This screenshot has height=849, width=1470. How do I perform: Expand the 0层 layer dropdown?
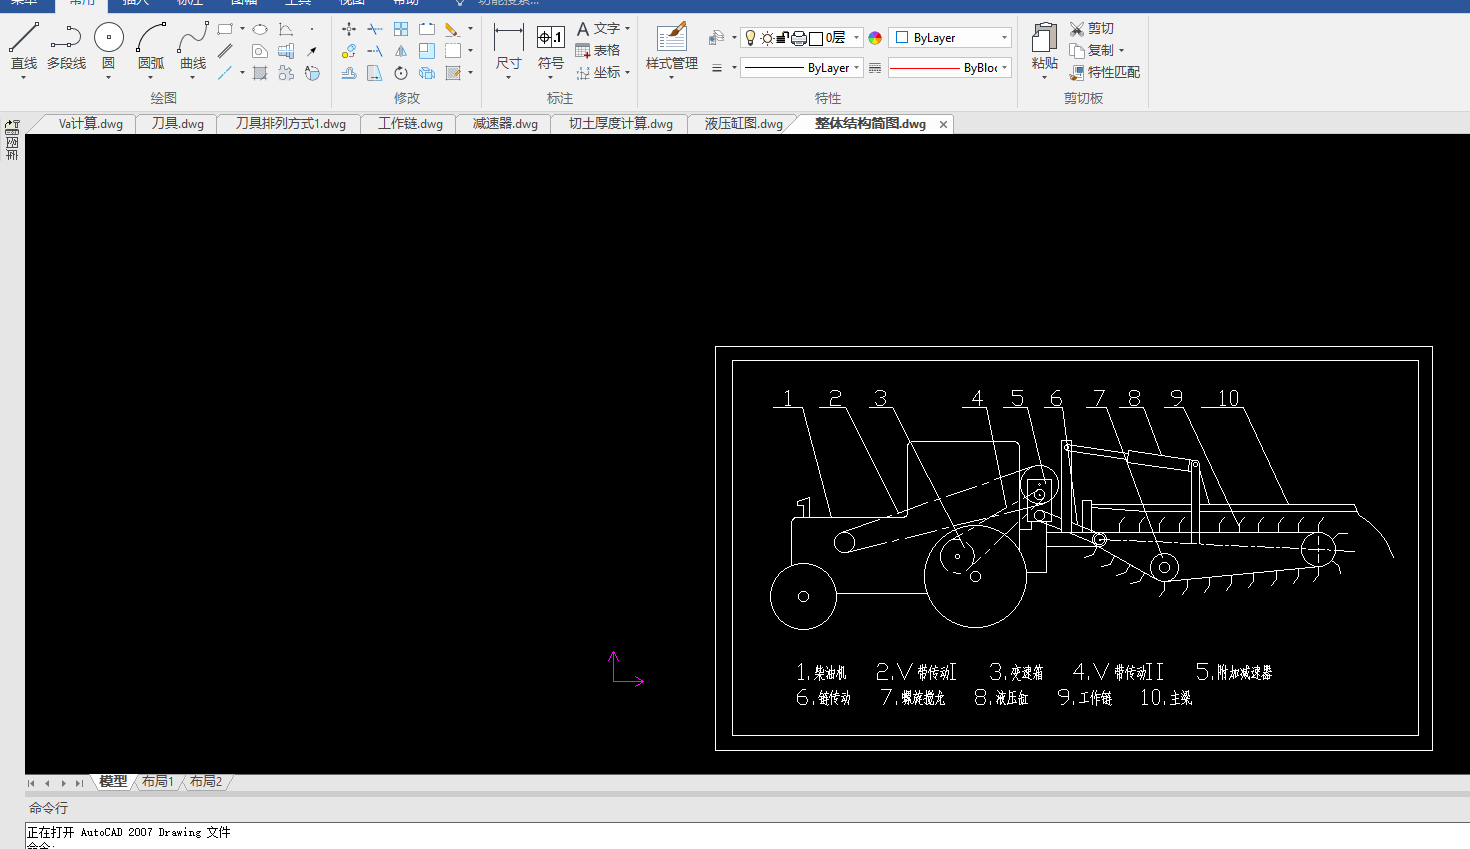point(856,38)
